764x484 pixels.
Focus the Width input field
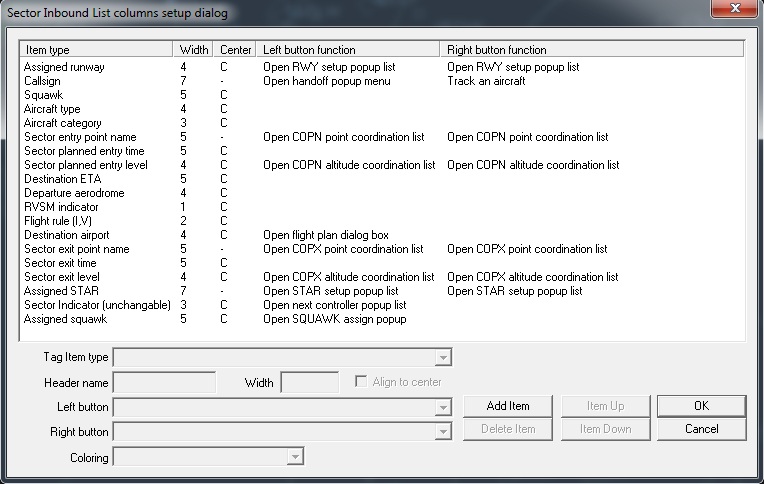[310, 383]
